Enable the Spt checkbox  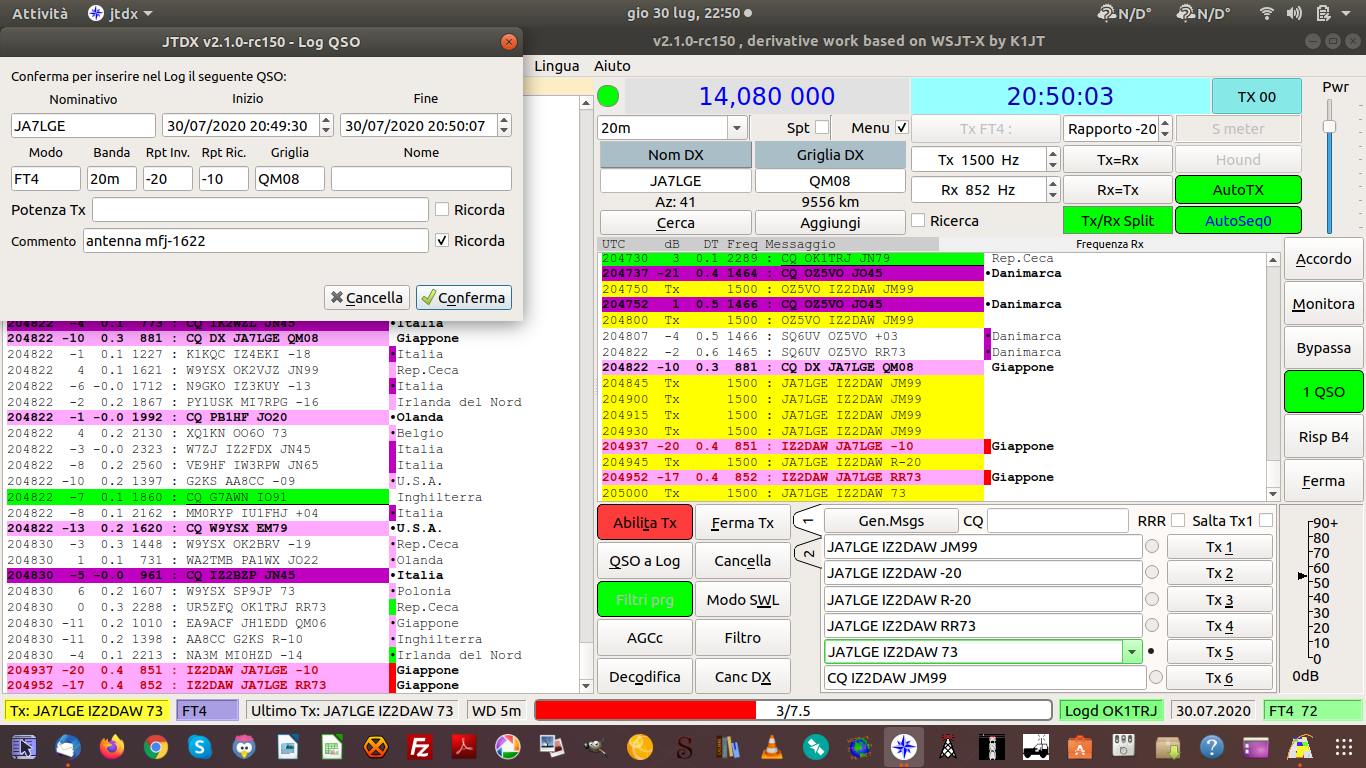pyautogui.click(x=822, y=128)
